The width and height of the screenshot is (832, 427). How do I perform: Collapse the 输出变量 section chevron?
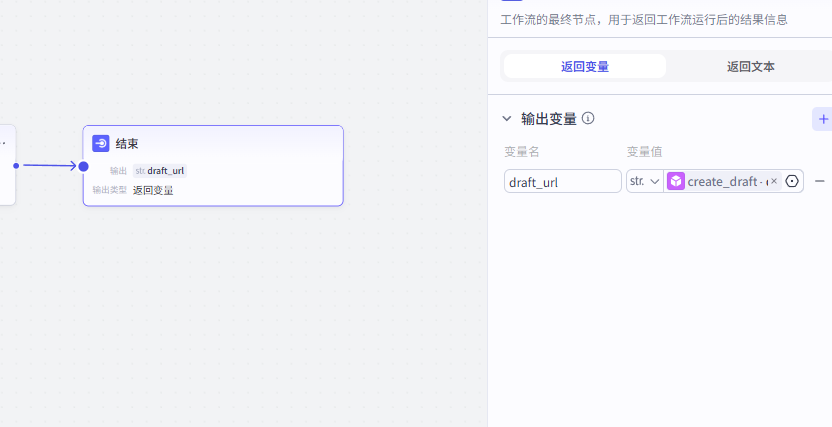(507, 119)
